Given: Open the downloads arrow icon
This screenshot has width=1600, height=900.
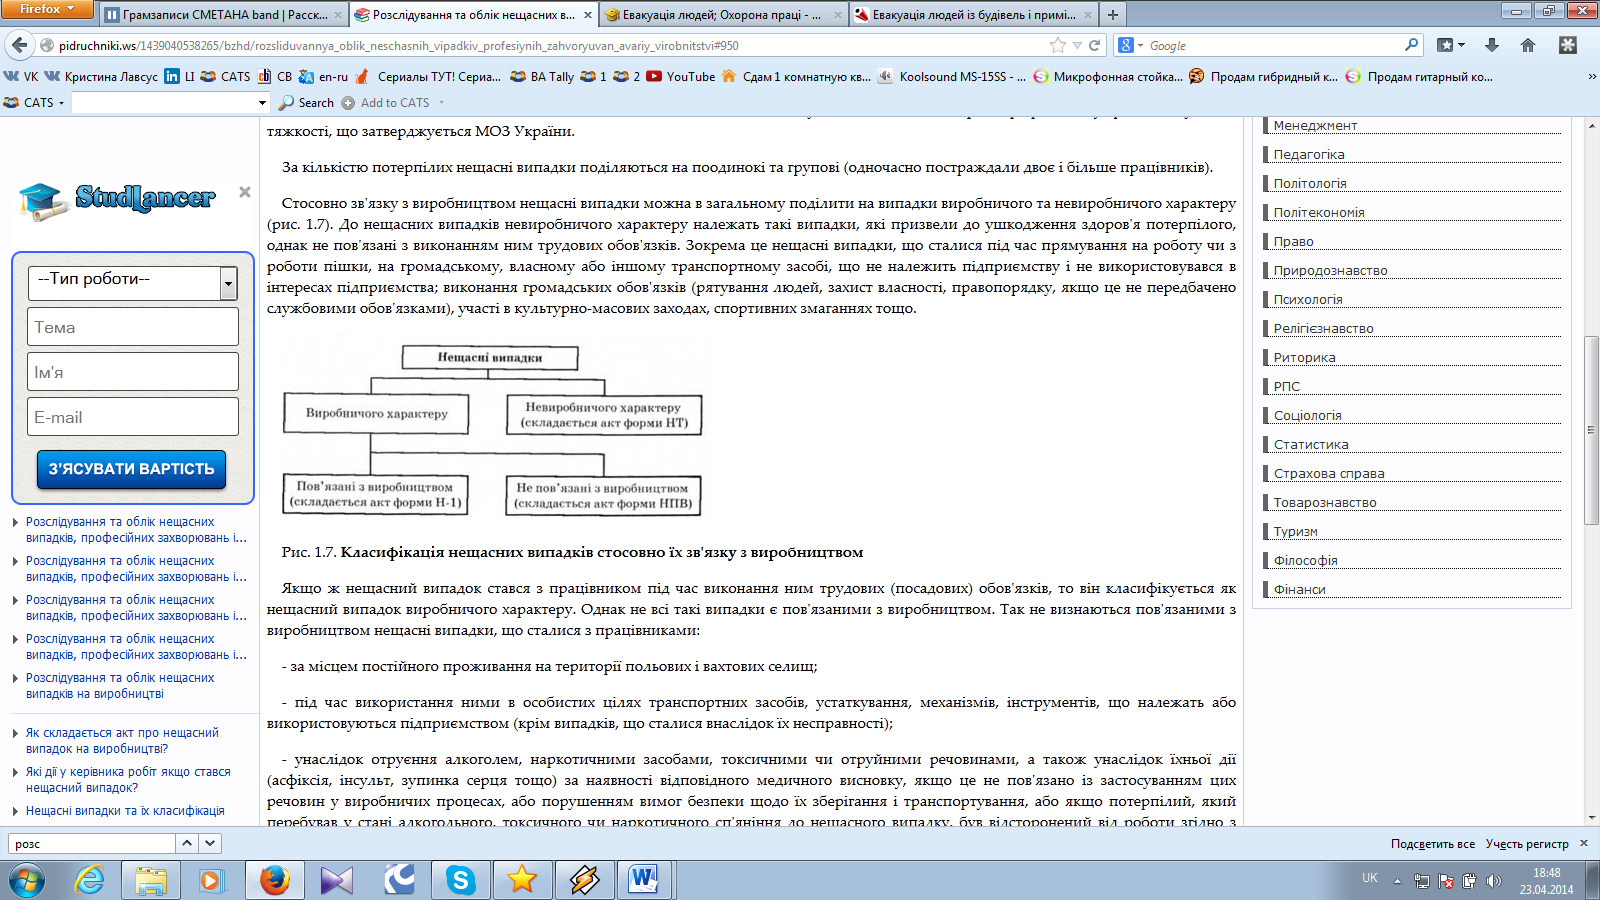Looking at the screenshot, I should tap(1491, 45).
